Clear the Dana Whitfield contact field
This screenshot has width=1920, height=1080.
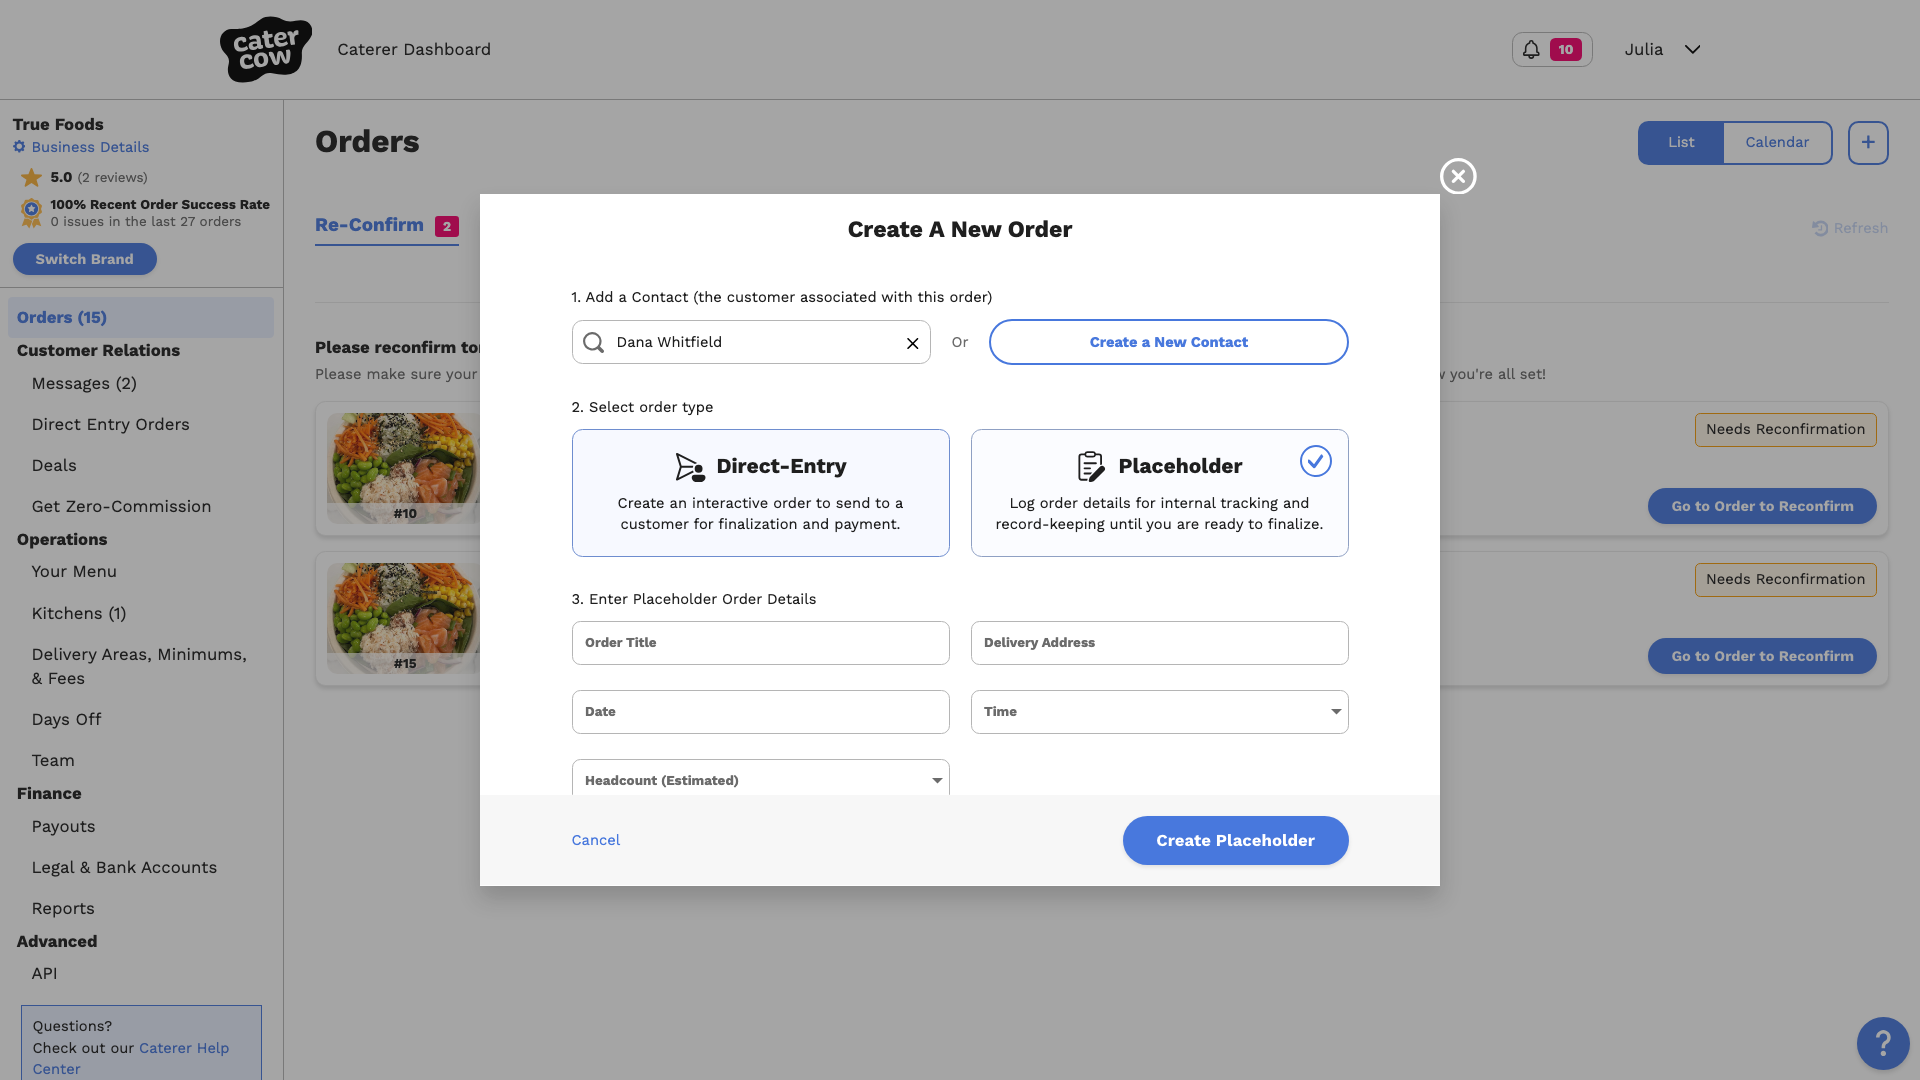[x=912, y=343]
